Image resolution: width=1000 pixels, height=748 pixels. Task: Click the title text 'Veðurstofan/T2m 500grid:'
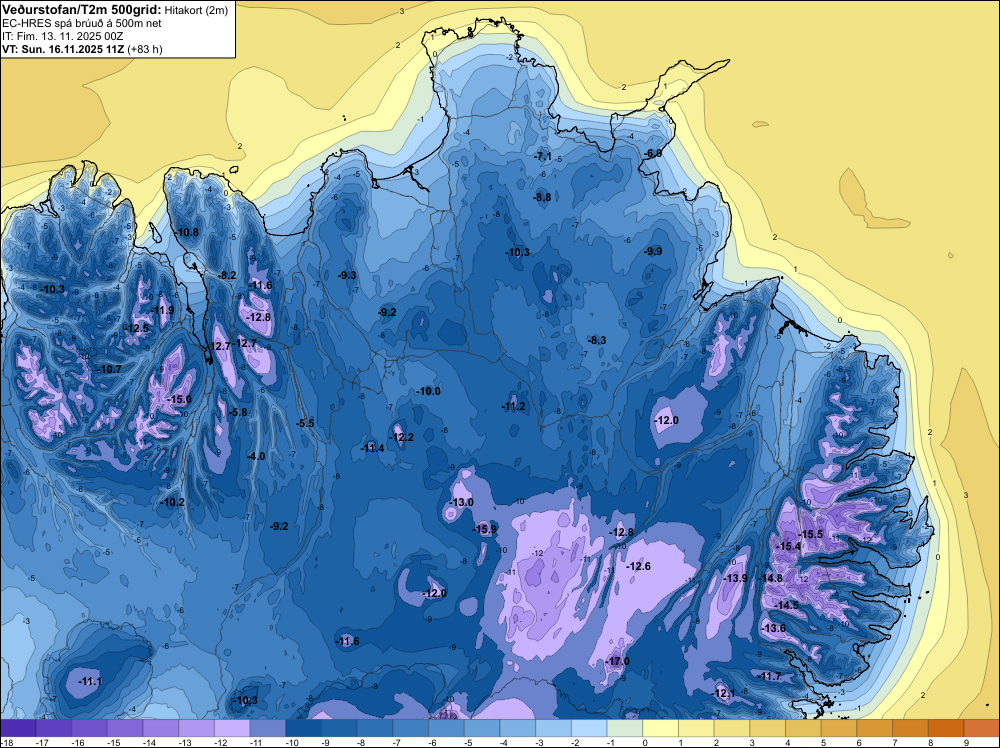coord(82,9)
